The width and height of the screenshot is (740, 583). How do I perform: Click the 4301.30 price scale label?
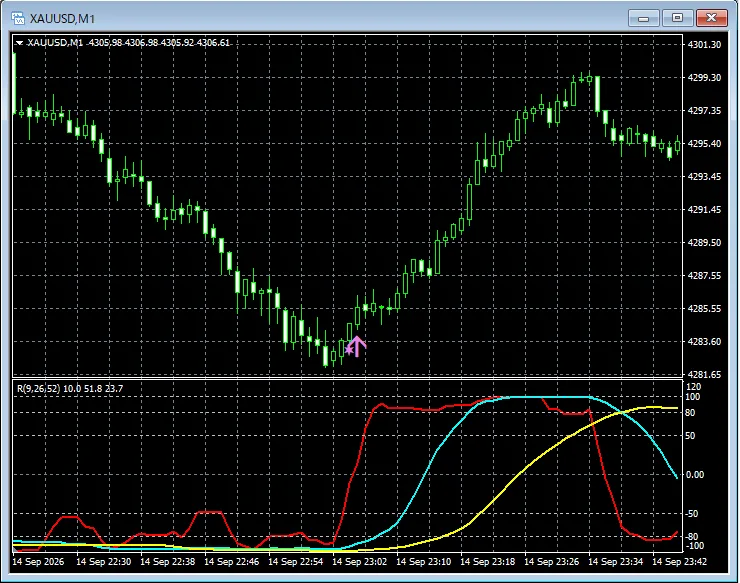(704, 45)
